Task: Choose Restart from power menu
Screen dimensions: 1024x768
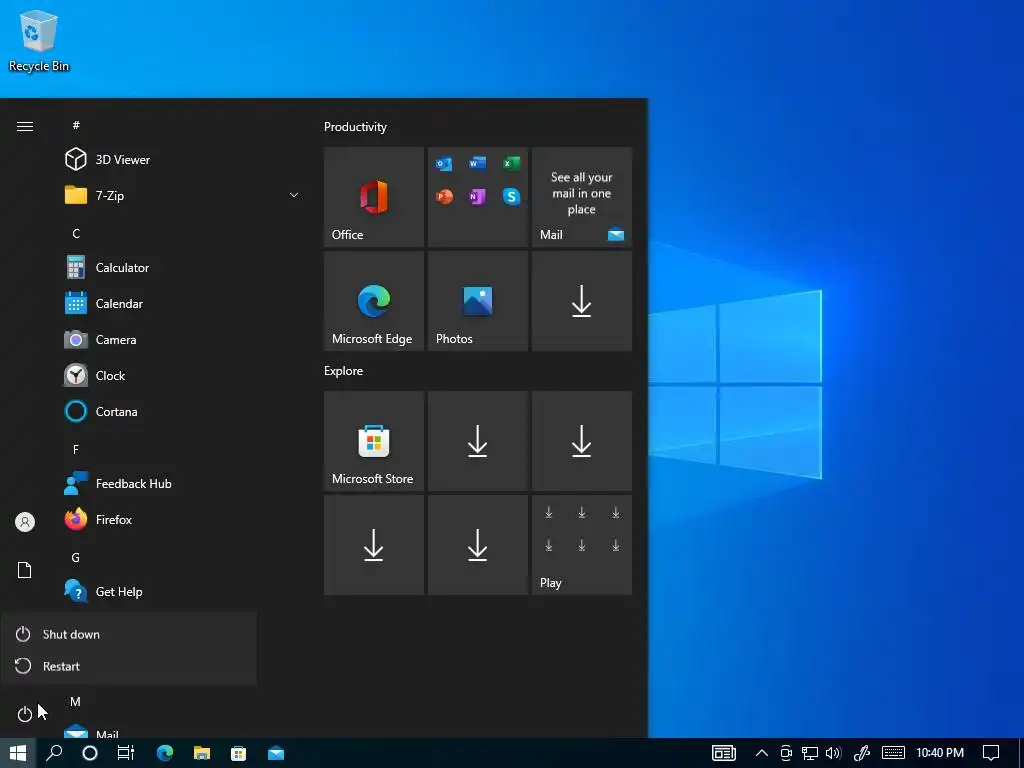Action: pos(129,666)
